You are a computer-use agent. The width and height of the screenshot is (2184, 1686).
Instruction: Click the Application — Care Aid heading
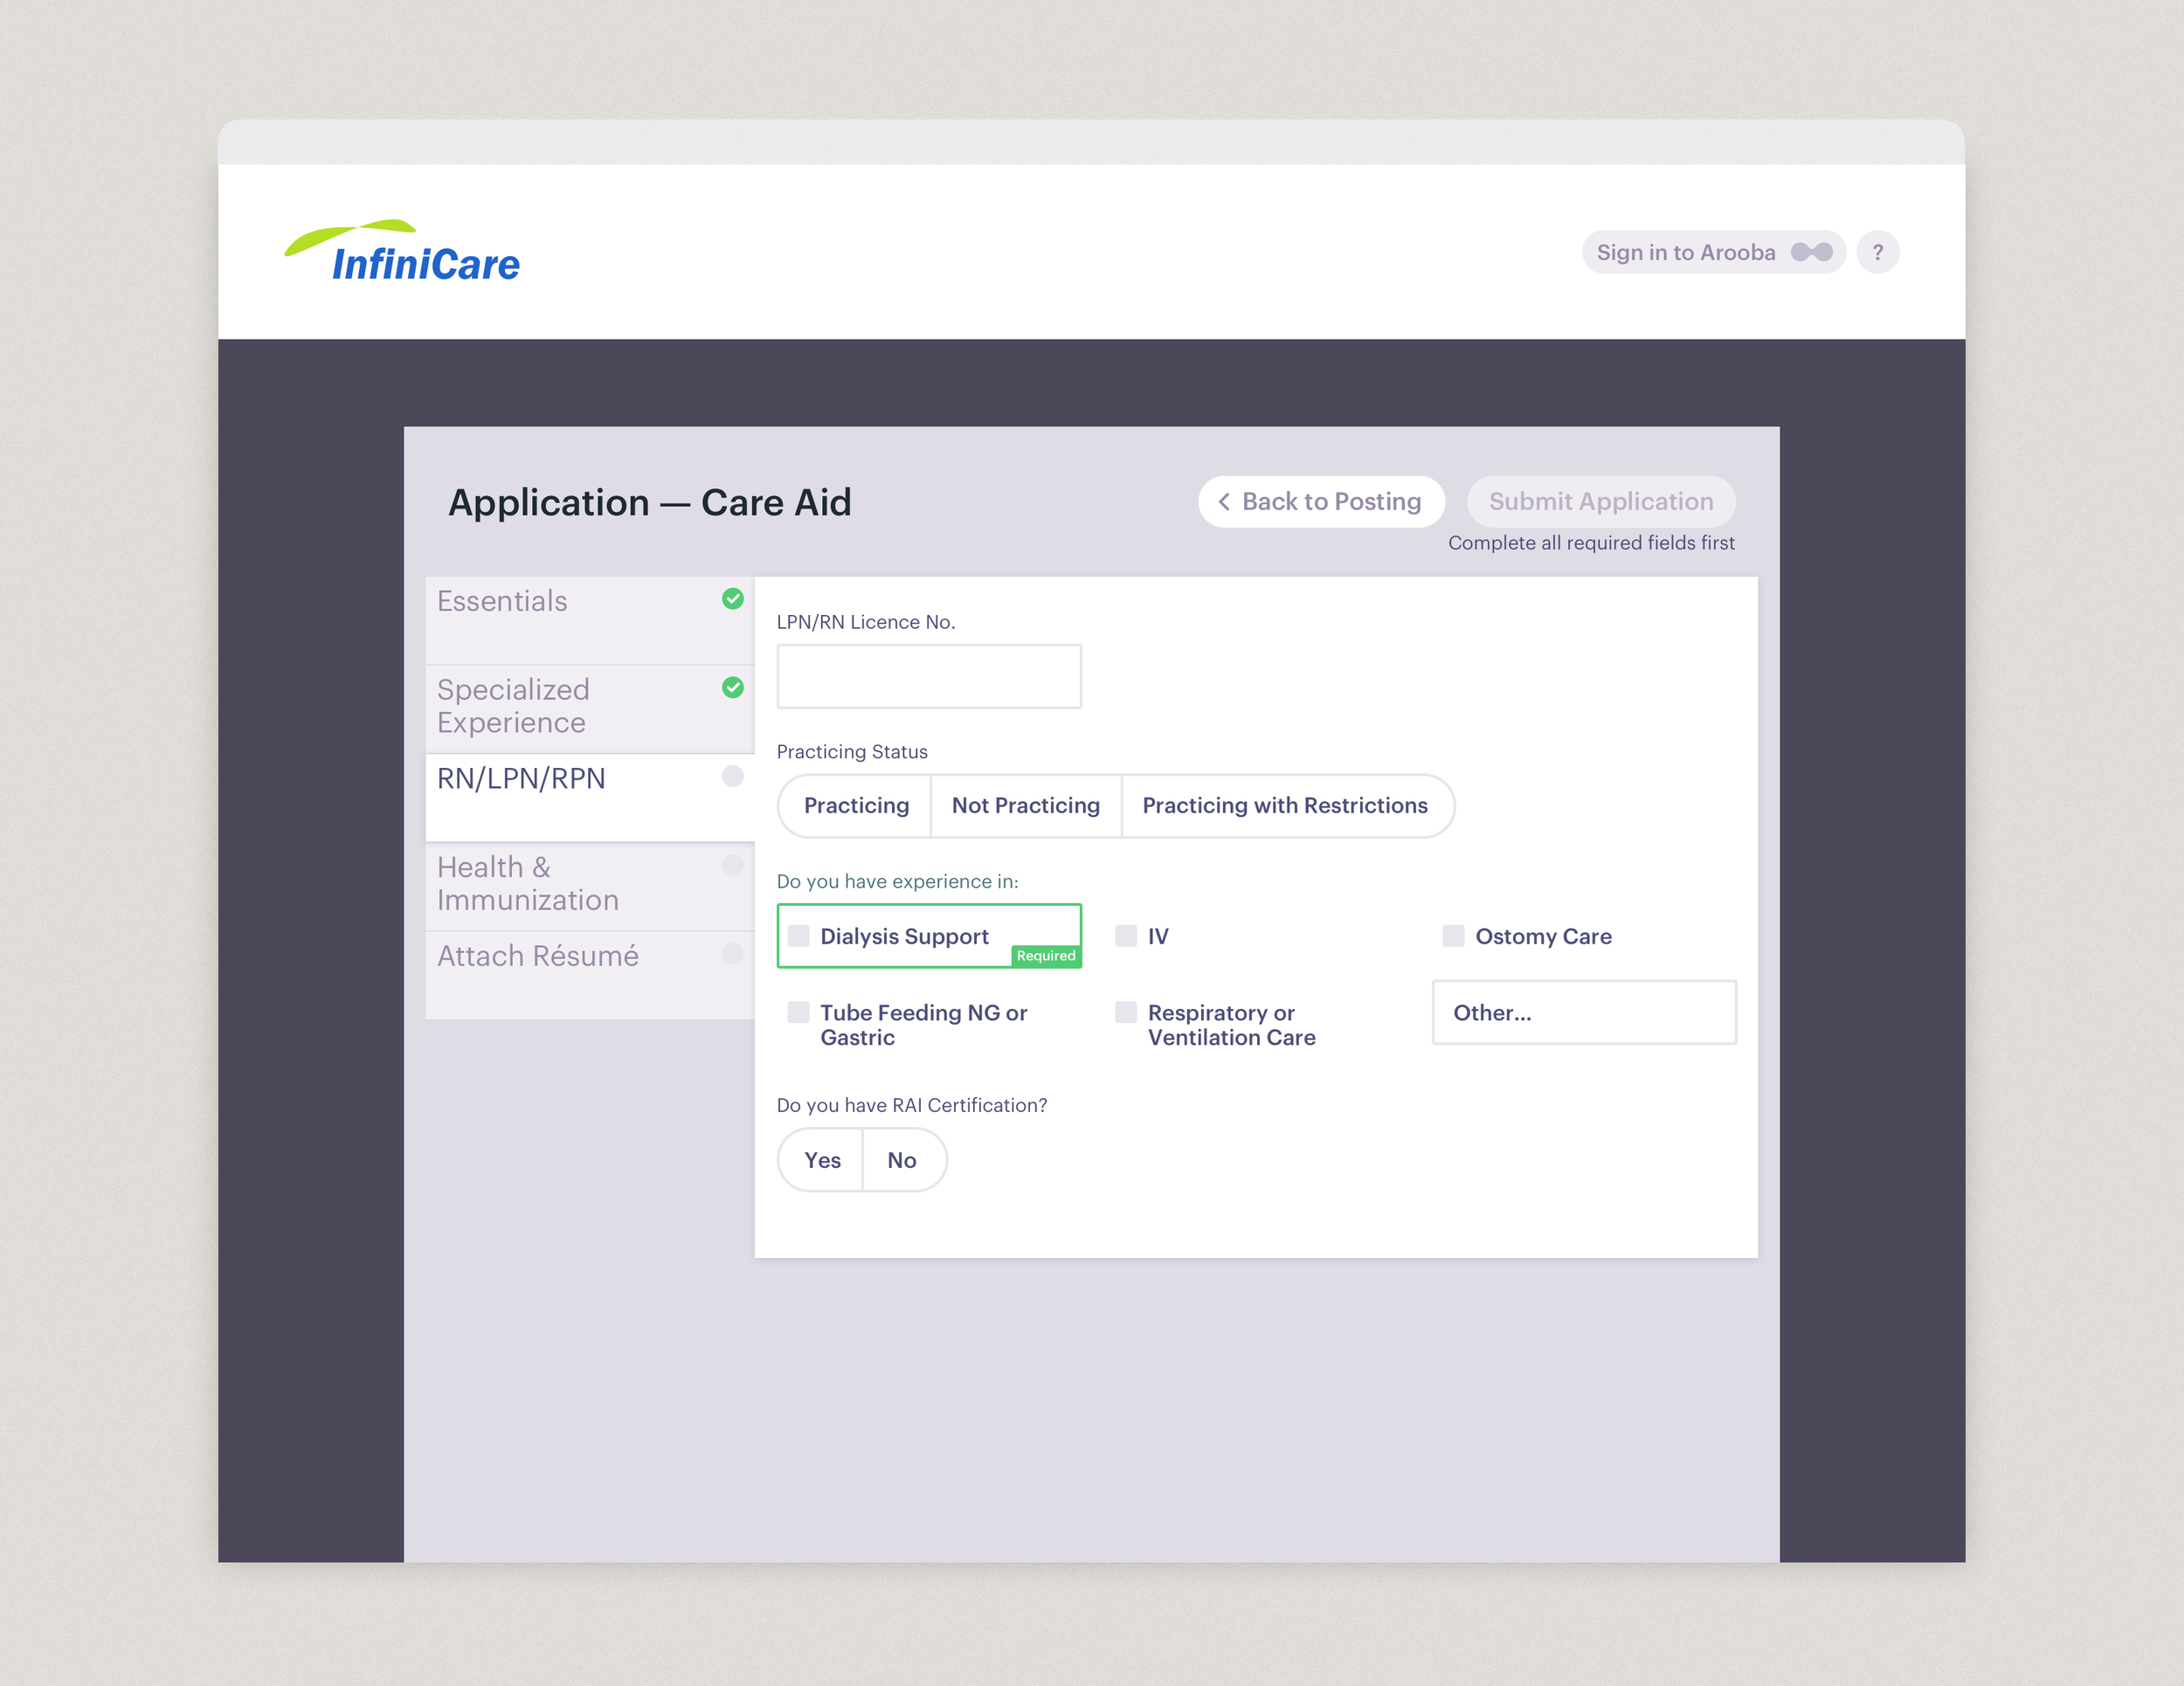[x=650, y=502]
